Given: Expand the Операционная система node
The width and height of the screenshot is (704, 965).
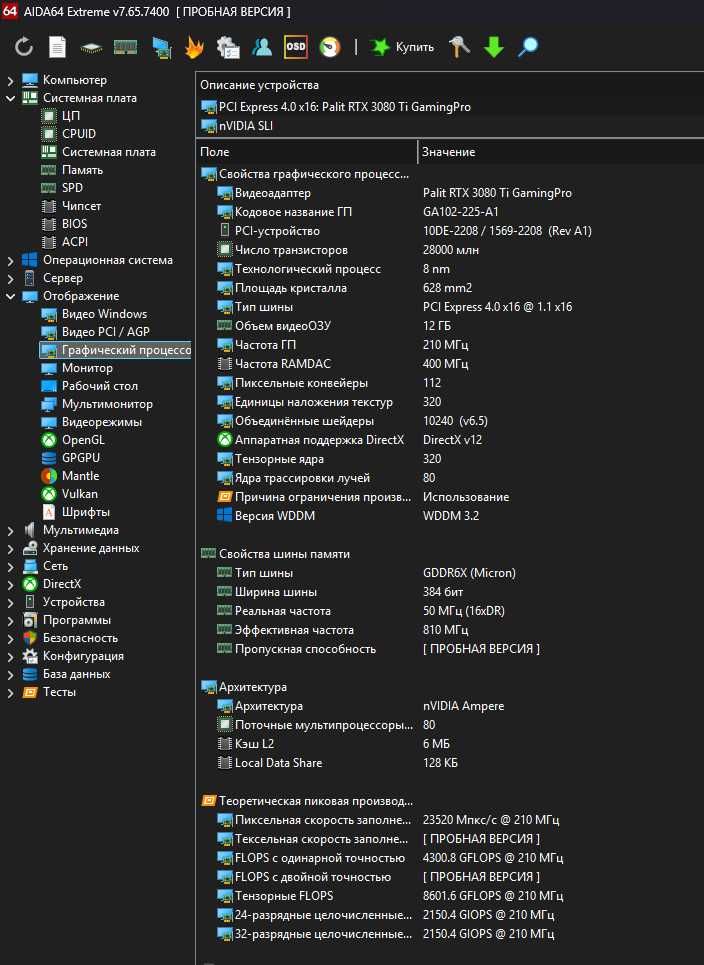Looking at the screenshot, I should click(x=10, y=260).
